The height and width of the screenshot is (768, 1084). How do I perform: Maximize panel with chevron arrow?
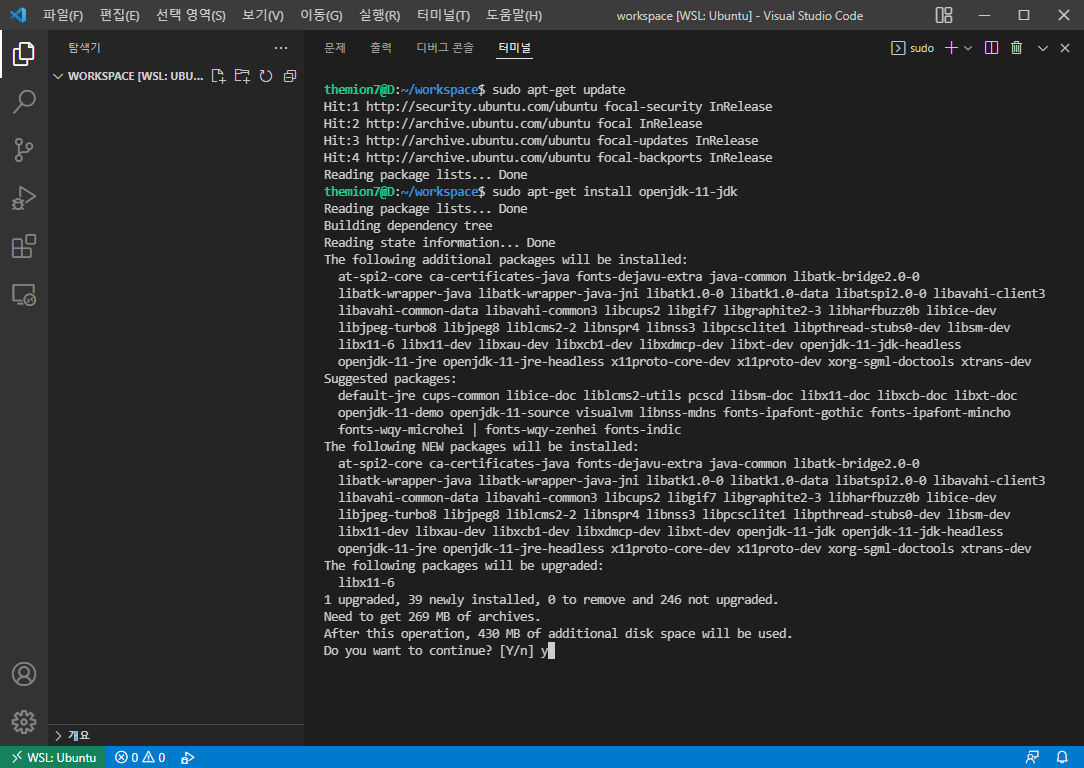1043,48
